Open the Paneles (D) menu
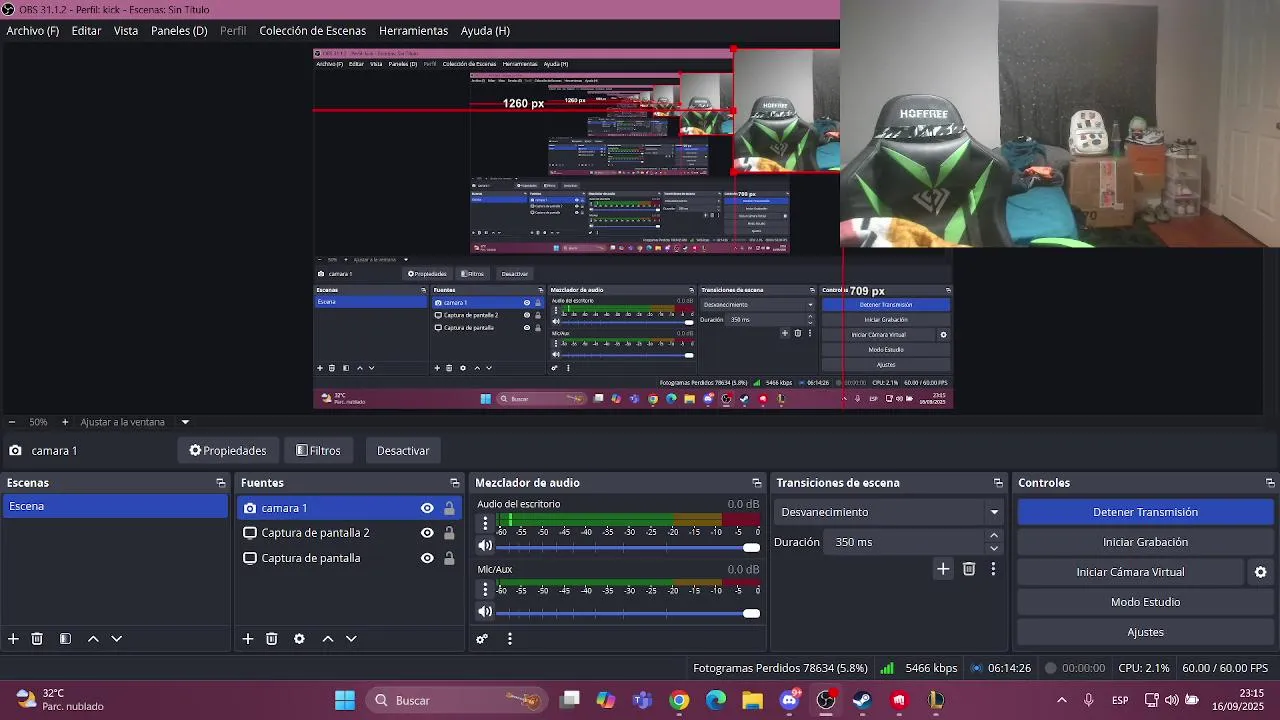This screenshot has height=720, width=1280. 179,31
